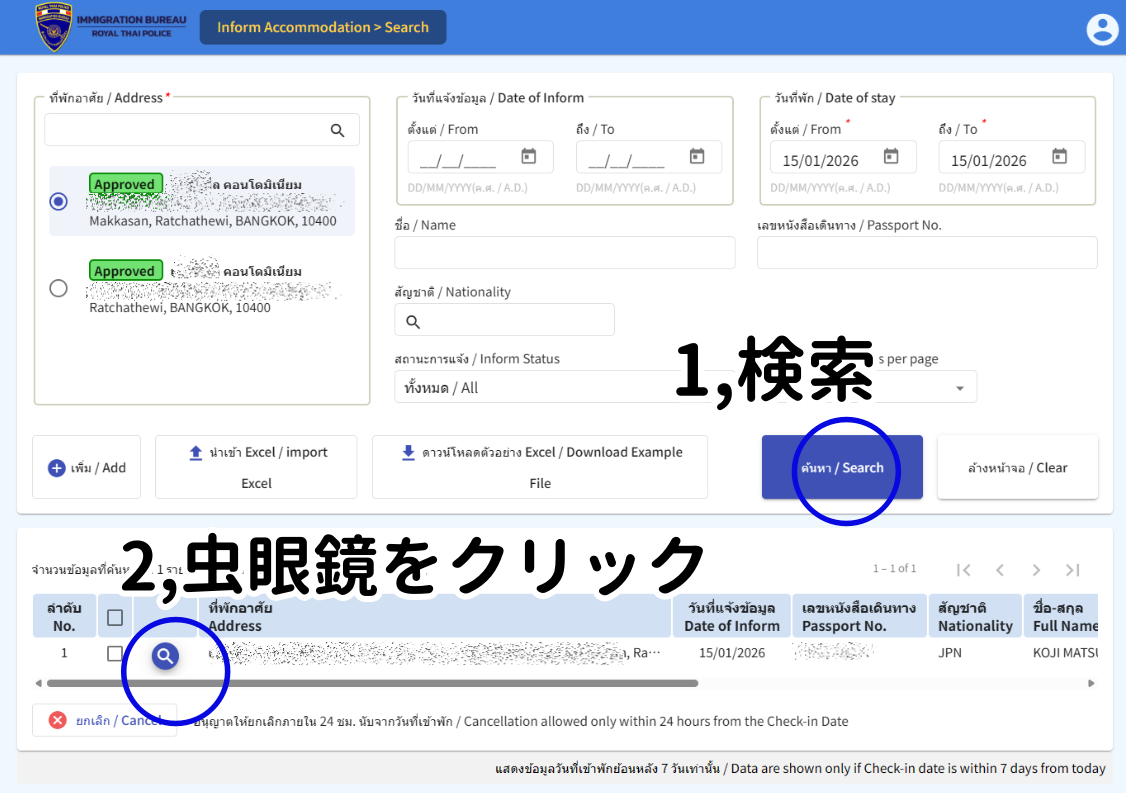Select the second approved condominium radio button

(59, 288)
